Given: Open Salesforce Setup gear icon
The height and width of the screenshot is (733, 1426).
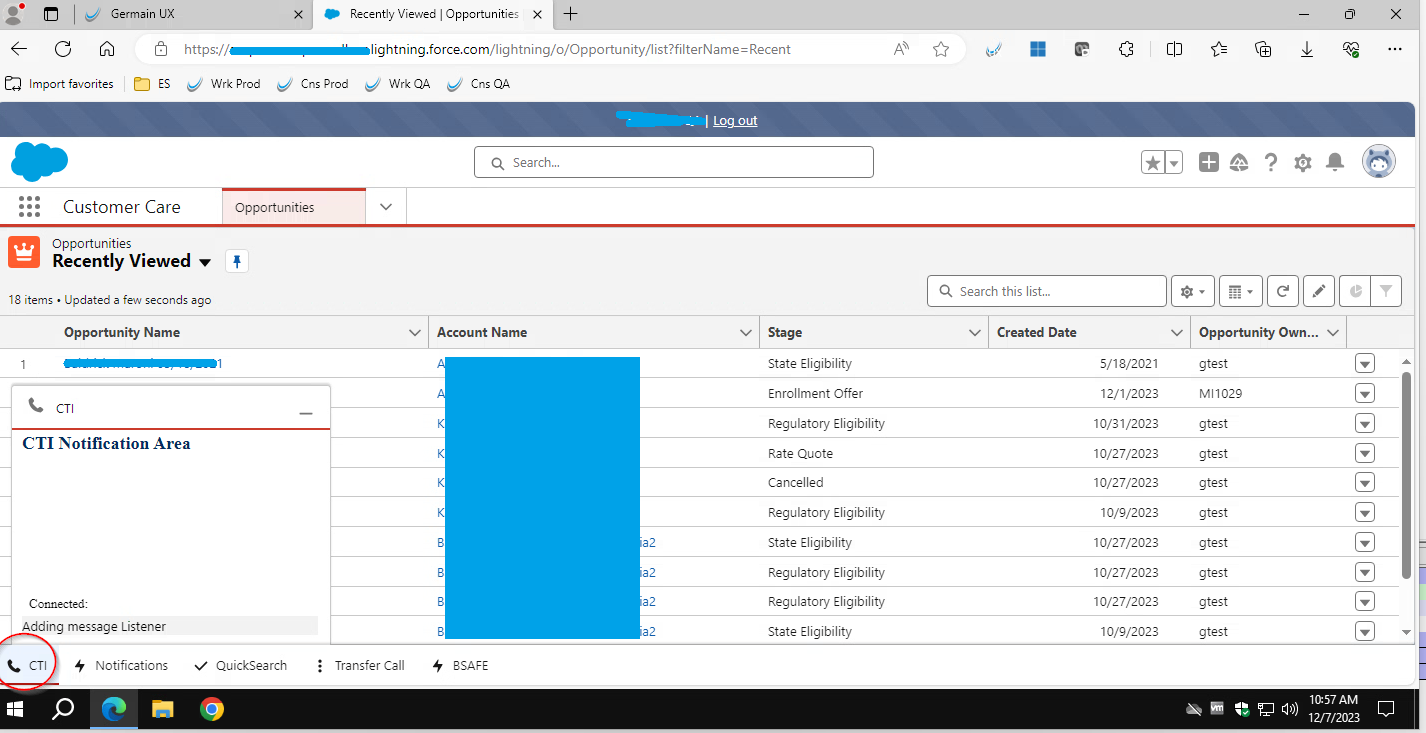Looking at the screenshot, I should click(x=1302, y=162).
